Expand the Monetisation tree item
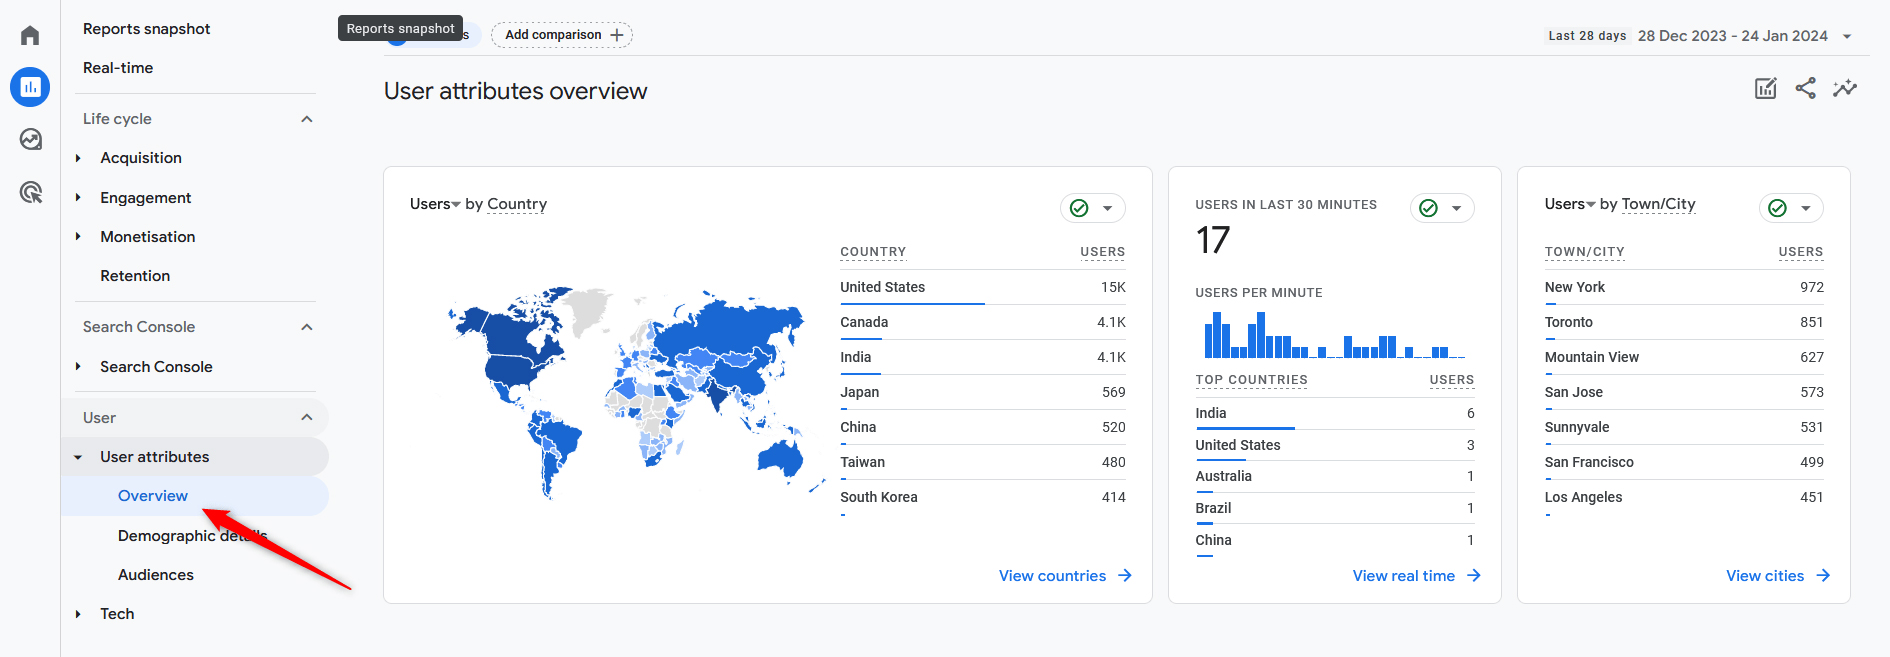1890x657 pixels. pos(78,237)
